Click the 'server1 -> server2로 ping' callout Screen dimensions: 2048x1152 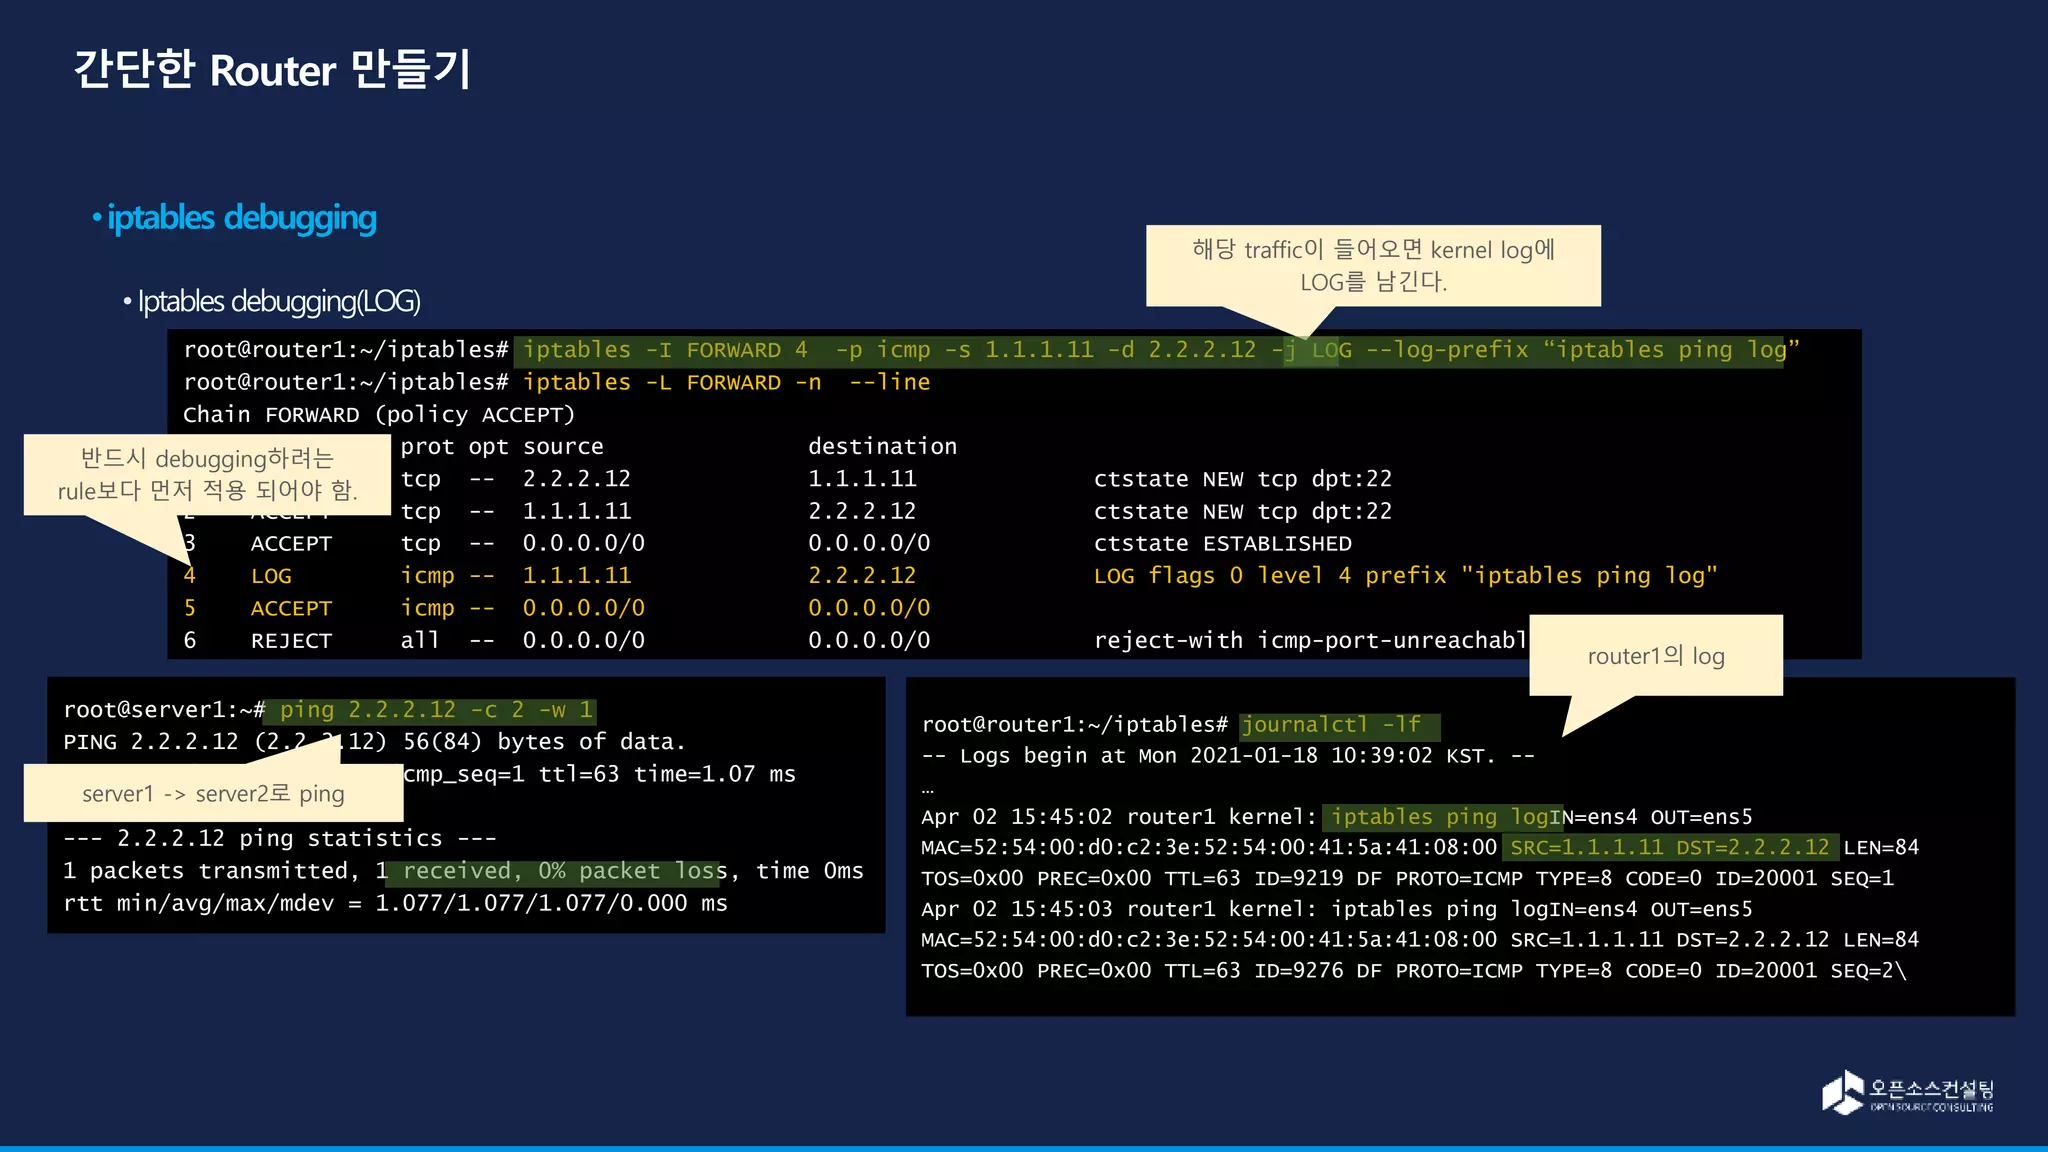coord(213,794)
